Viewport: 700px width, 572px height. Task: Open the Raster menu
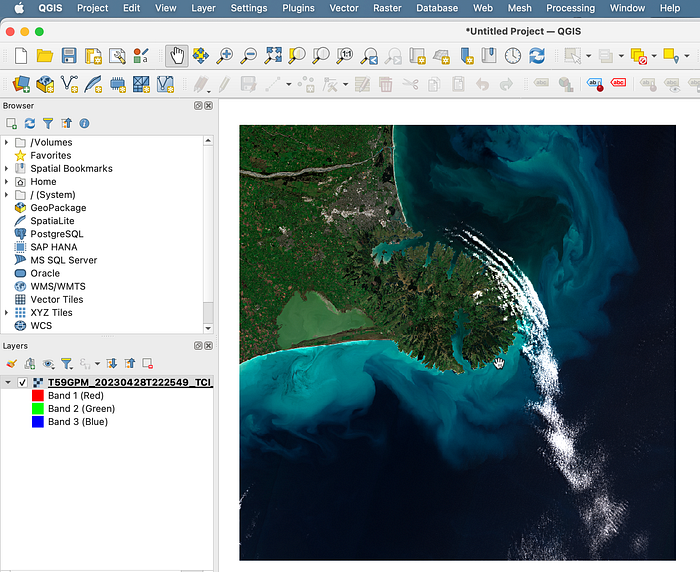[x=387, y=8]
